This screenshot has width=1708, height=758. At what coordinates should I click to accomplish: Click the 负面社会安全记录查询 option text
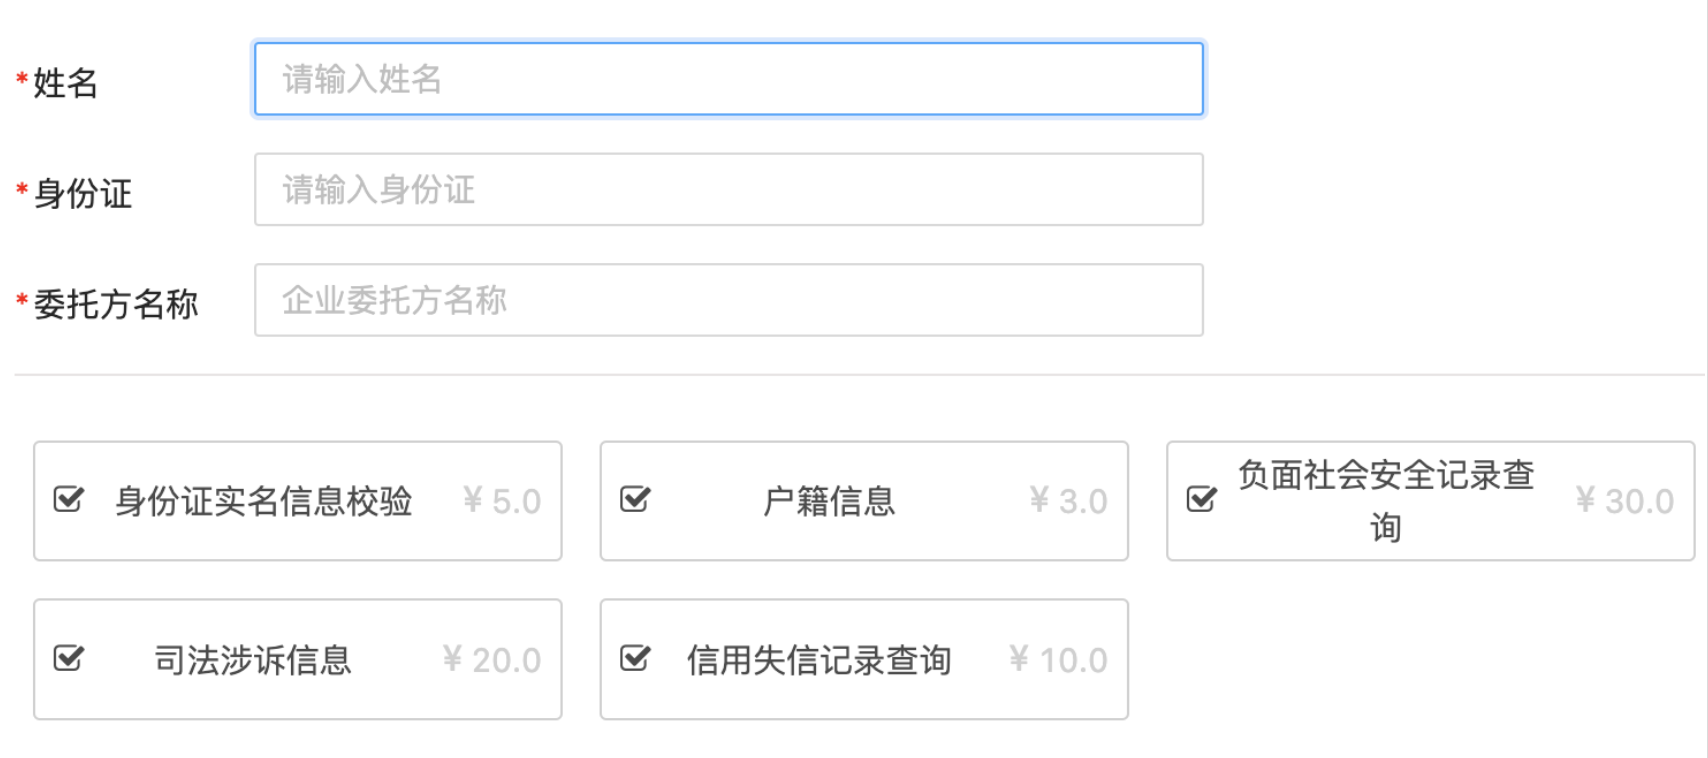pos(1385,500)
